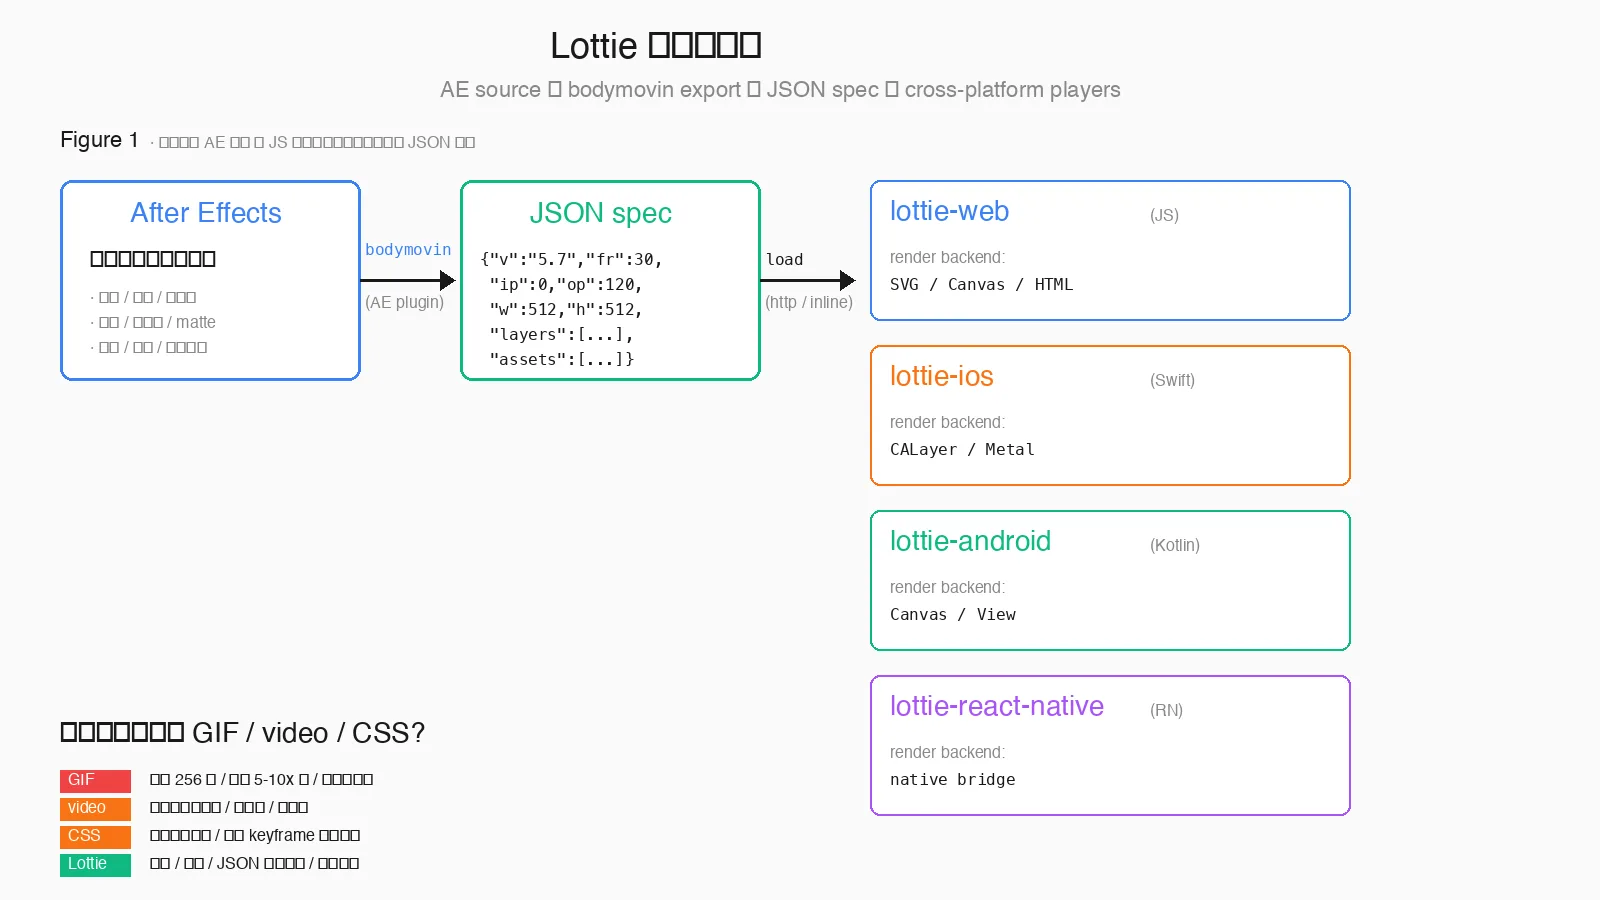
Task: Select the JSON line "assets":[...]}
Action: click(561, 360)
